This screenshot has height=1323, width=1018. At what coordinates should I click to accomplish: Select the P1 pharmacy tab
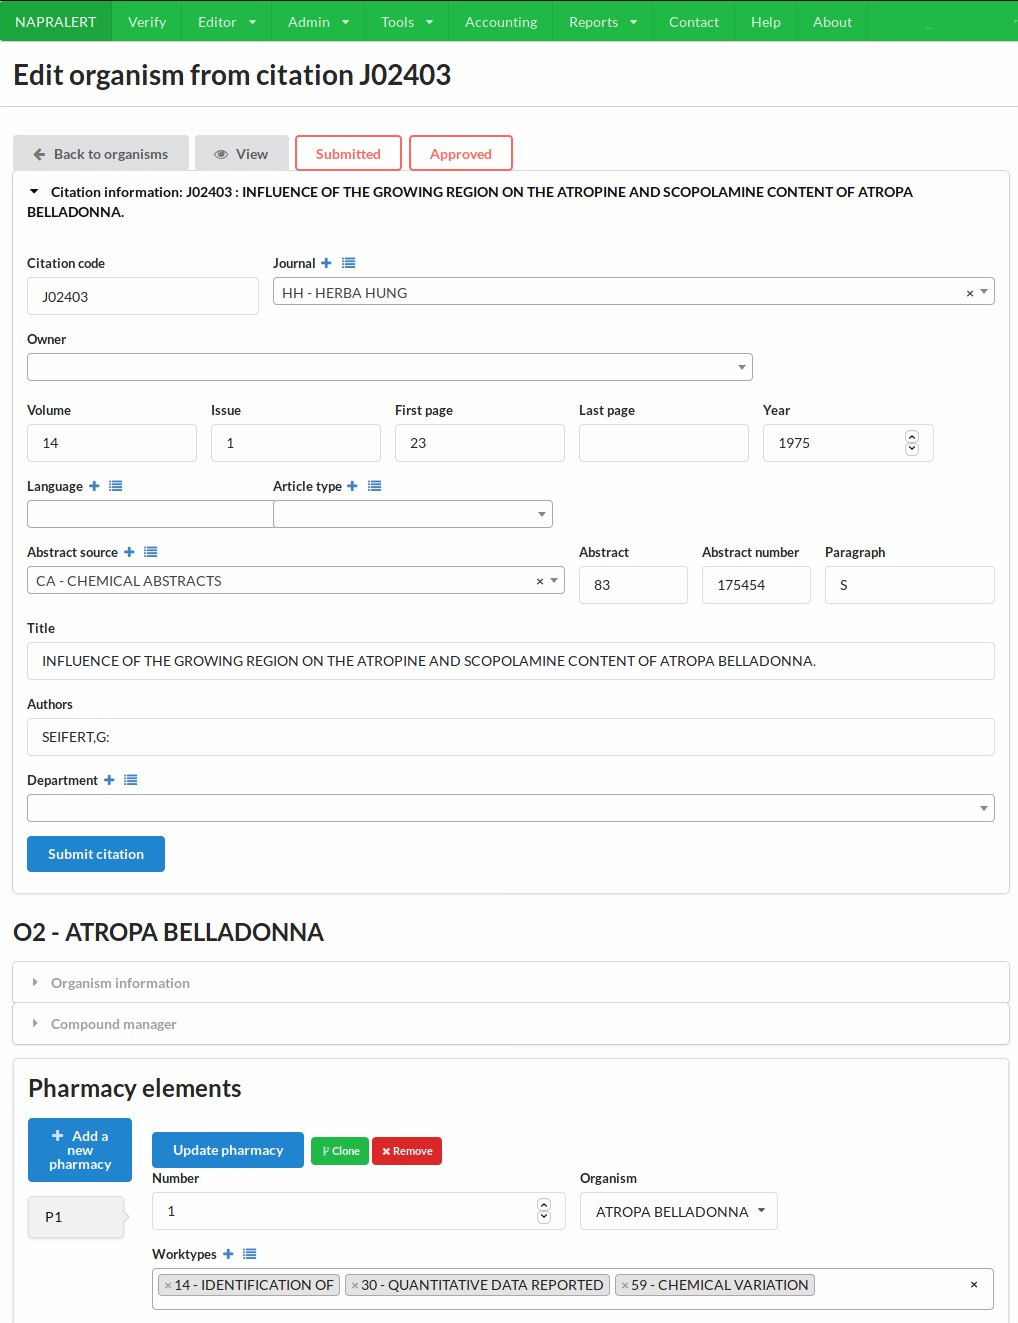pyautogui.click(x=75, y=1217)
